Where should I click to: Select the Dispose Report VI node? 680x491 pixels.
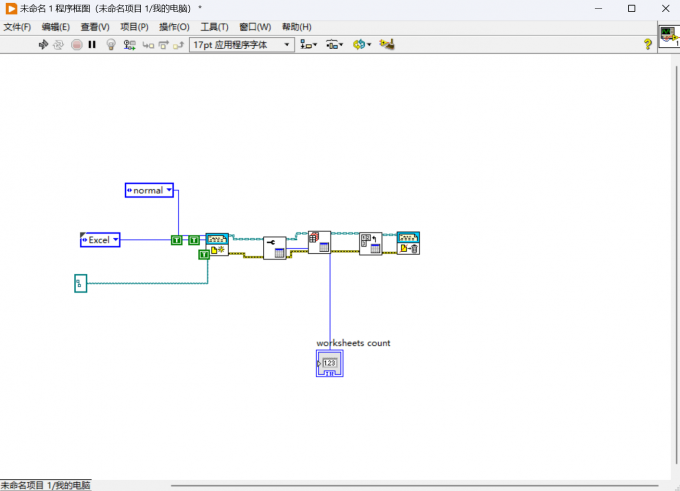pyautogui.click(x=409, y=243)
